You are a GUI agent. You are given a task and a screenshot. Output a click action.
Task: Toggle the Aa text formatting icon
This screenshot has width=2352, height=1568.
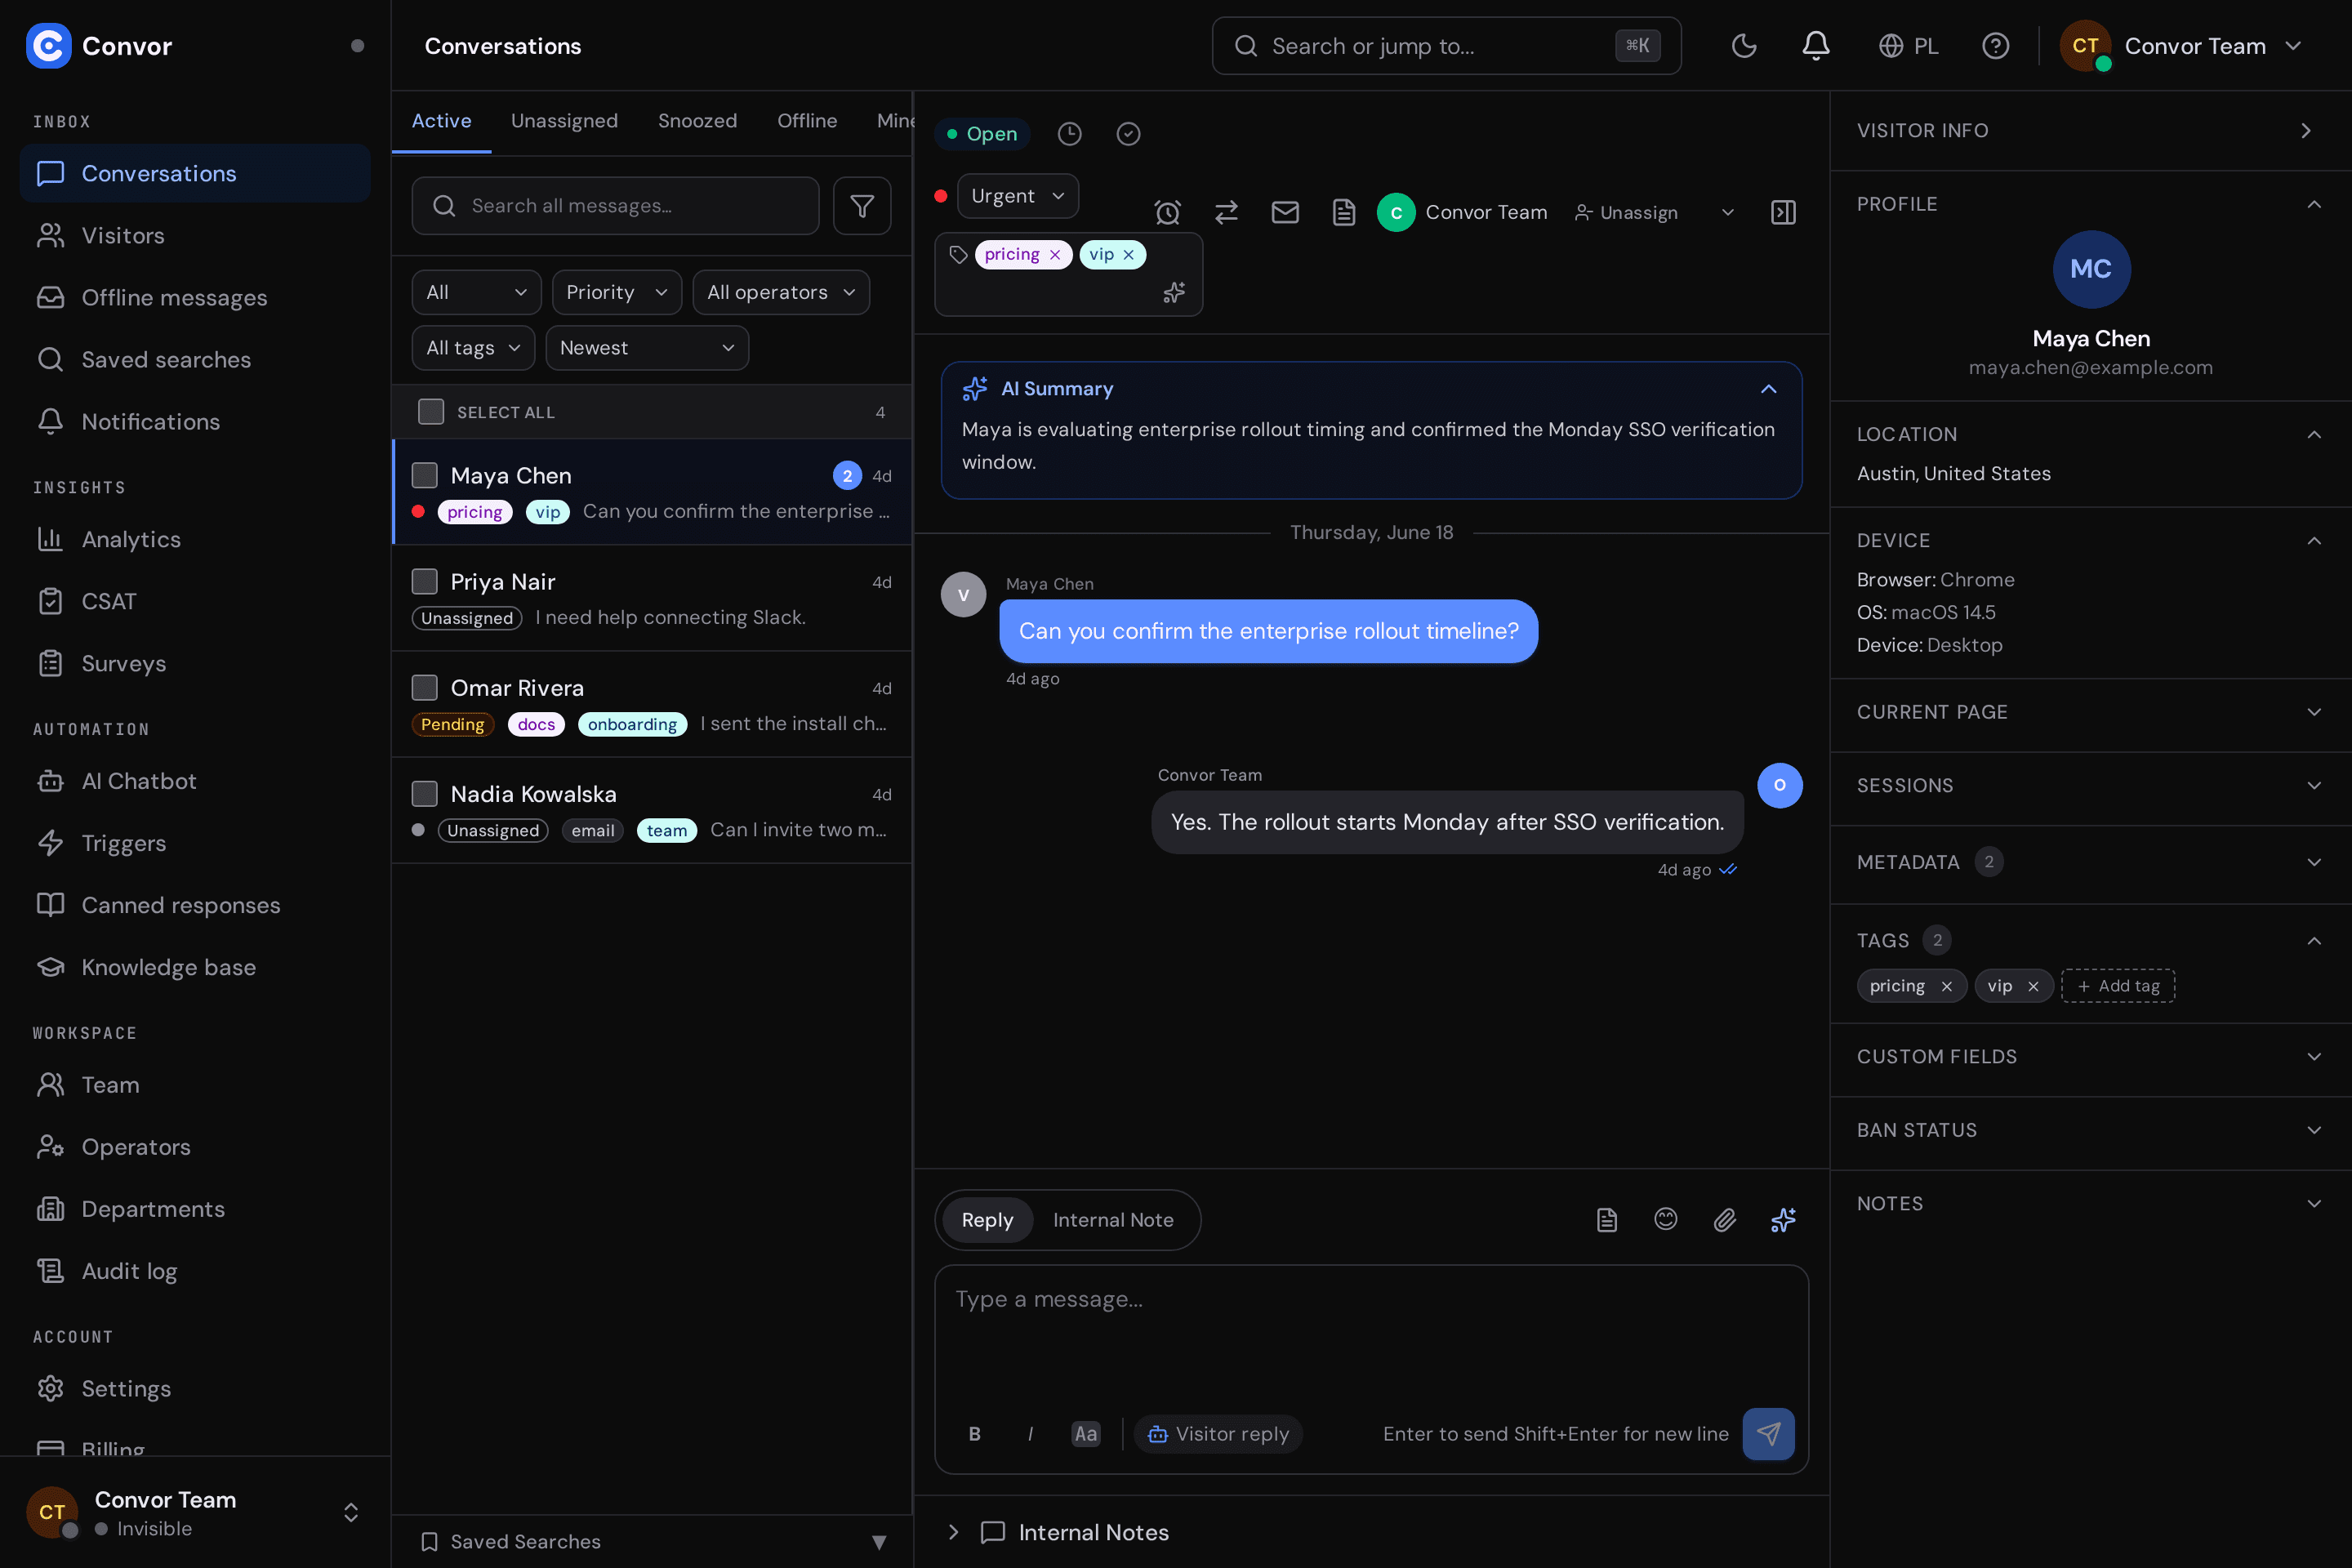(1086, 1434)
